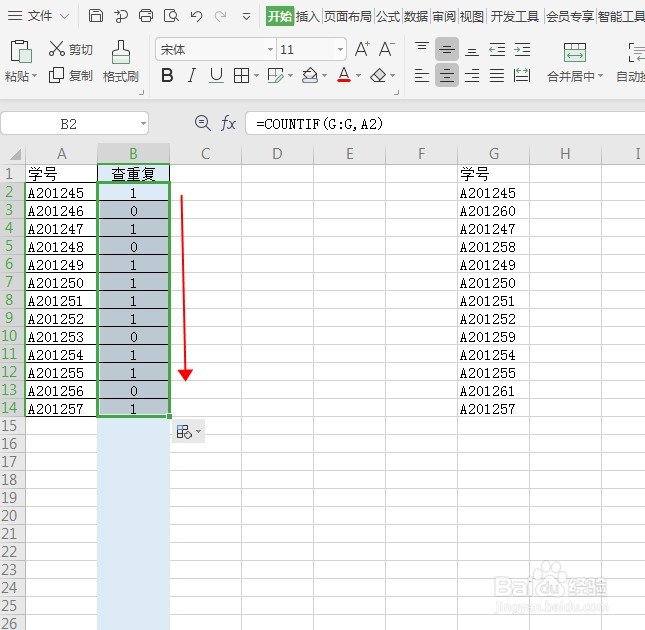645x630 pixels.
Task: Expand quick access toolbar customize arrow
Action: pos(246,16)
